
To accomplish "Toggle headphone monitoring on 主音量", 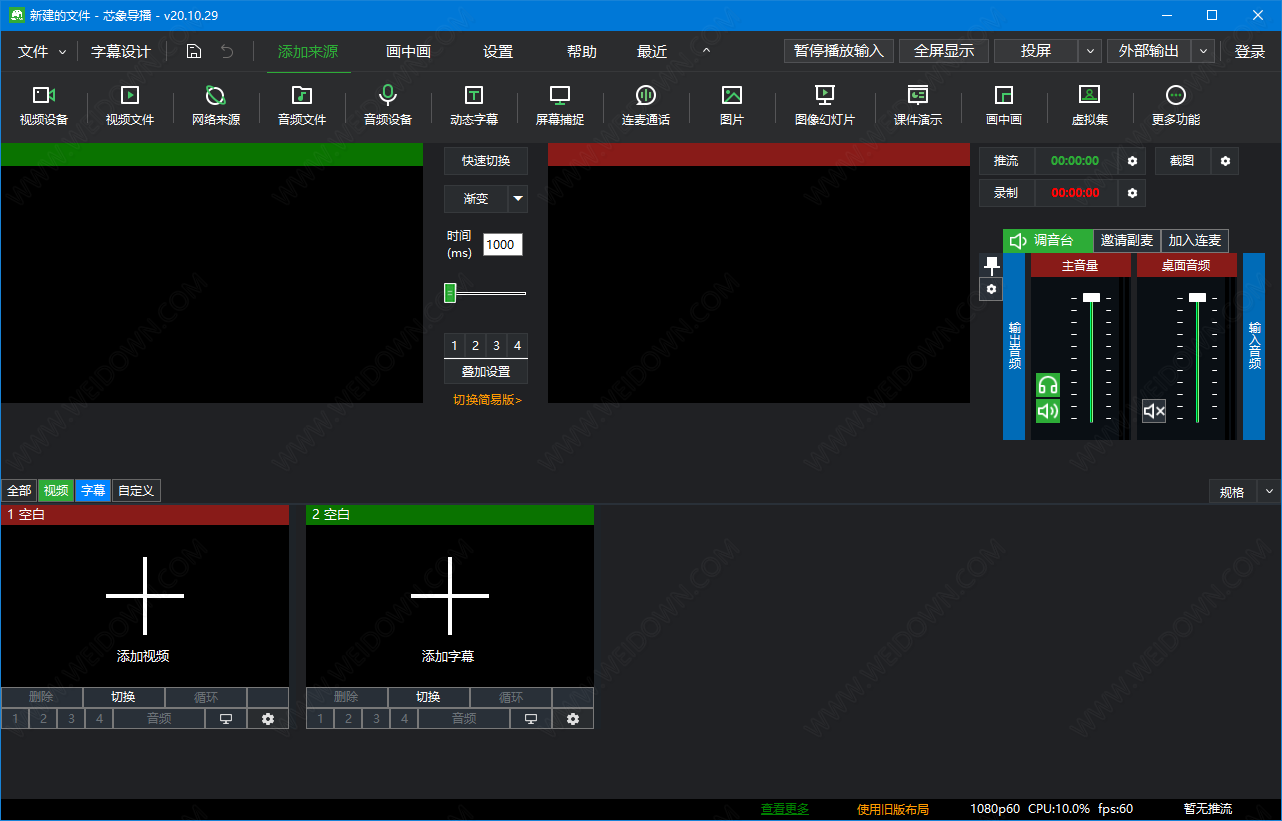I will coord(1048,385).
